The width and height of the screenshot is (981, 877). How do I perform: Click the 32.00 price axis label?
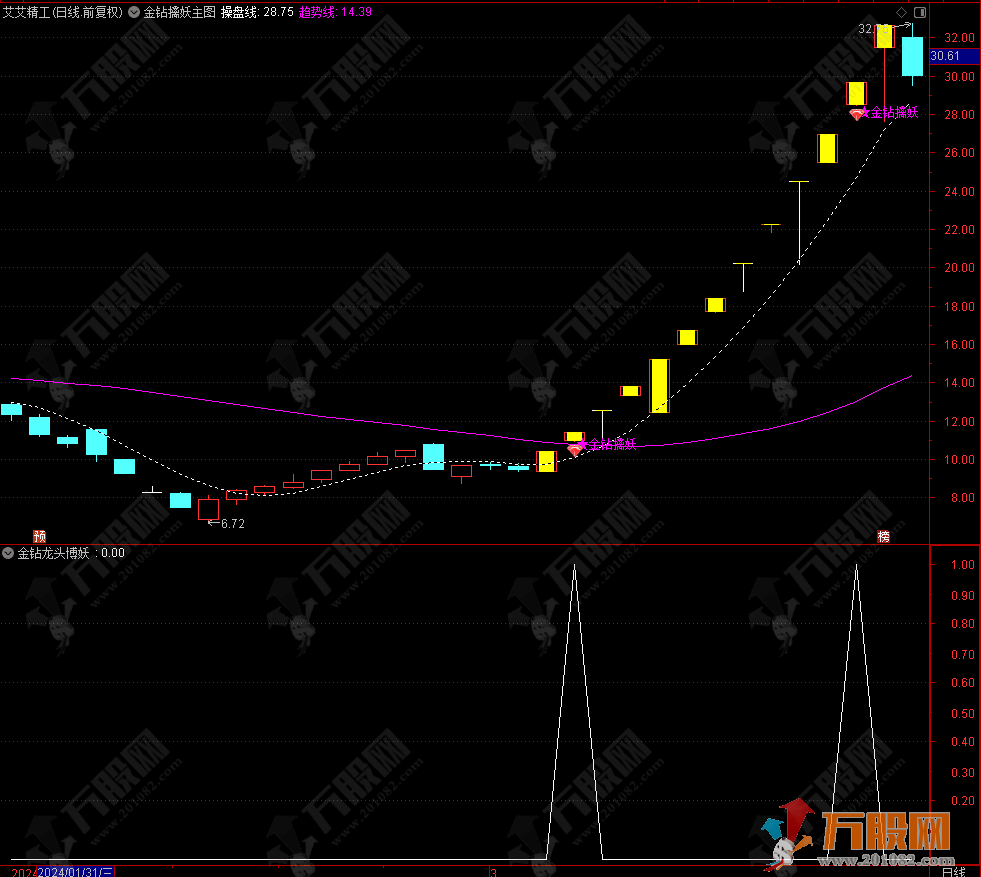[x=959, y=38]
